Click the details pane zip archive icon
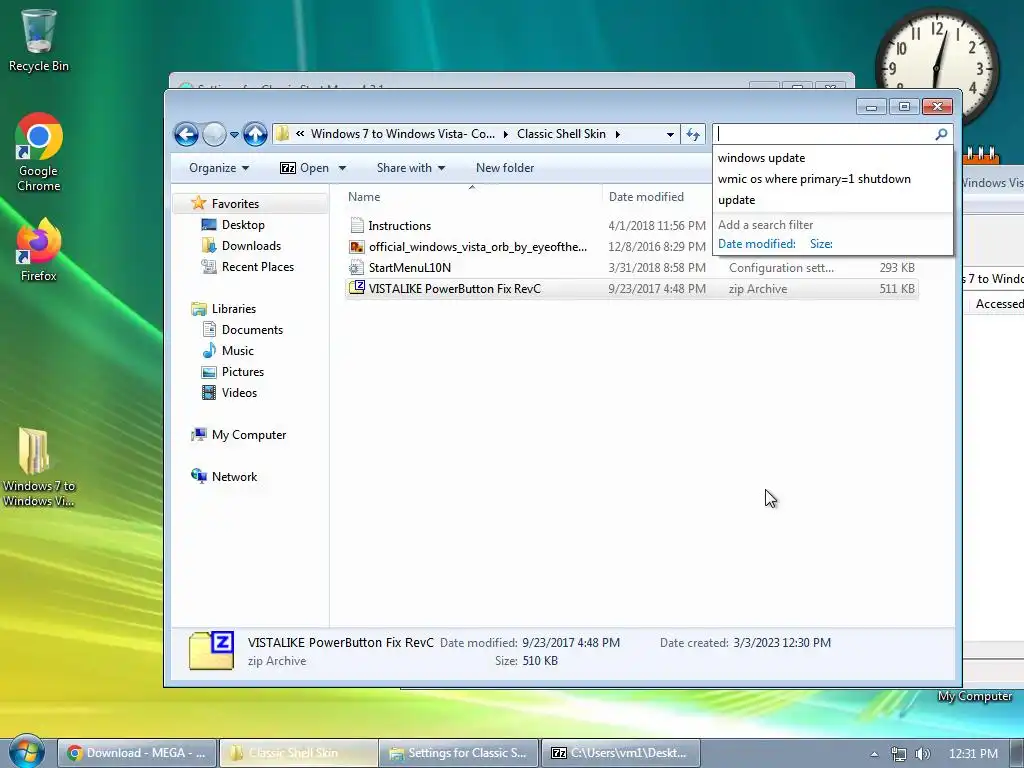Viewport: 1024px width, 768px height. pyautogui.click(x=212, y=650)
